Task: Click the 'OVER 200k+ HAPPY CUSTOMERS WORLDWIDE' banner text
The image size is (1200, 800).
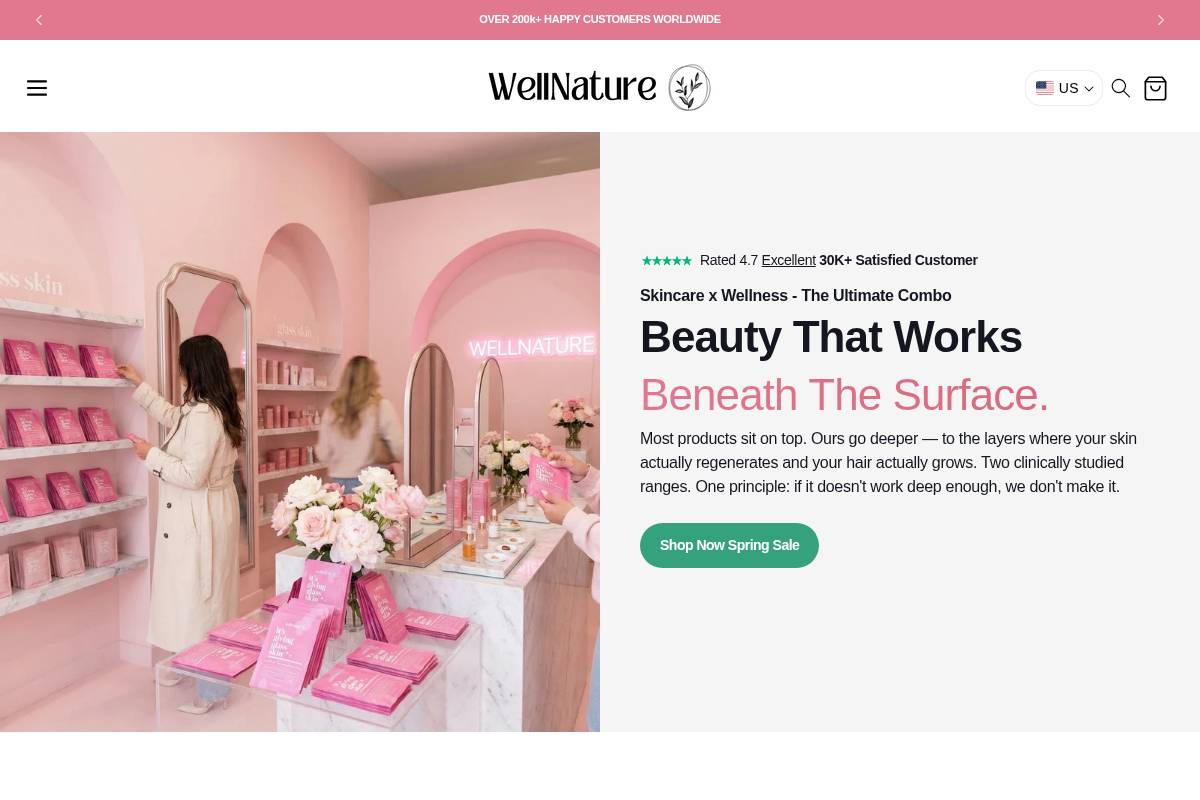Action: (600, 19)
